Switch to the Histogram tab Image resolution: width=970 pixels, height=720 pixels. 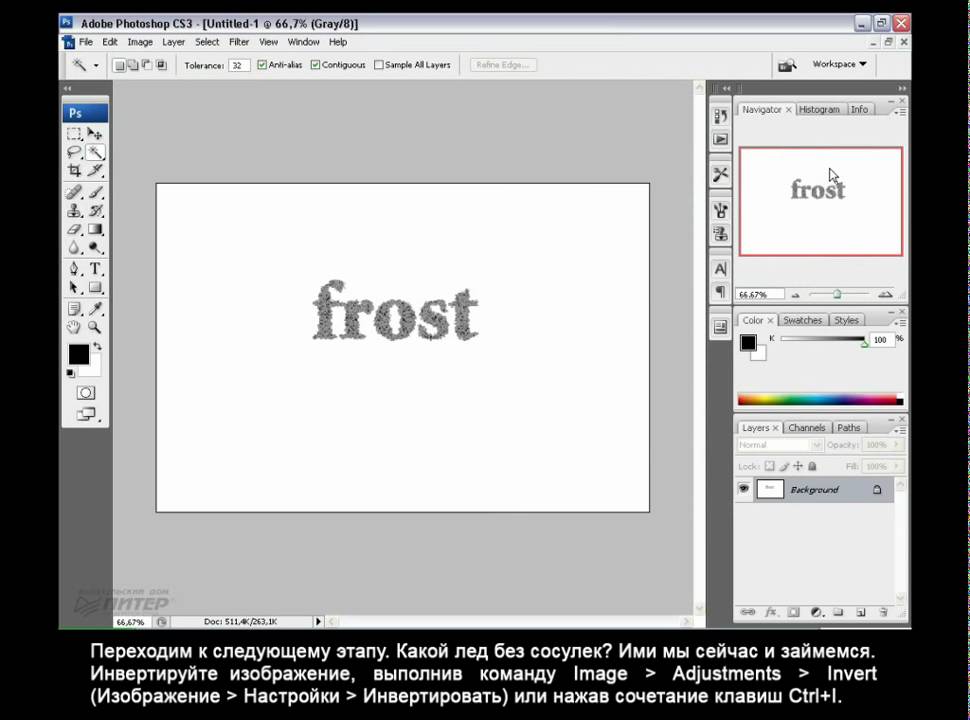(x=819, y=109)
